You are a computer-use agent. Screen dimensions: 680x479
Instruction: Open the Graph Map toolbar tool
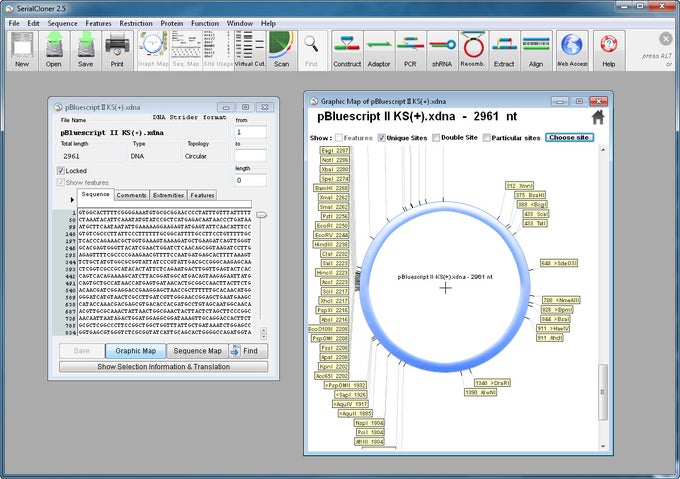coord(153,50)
